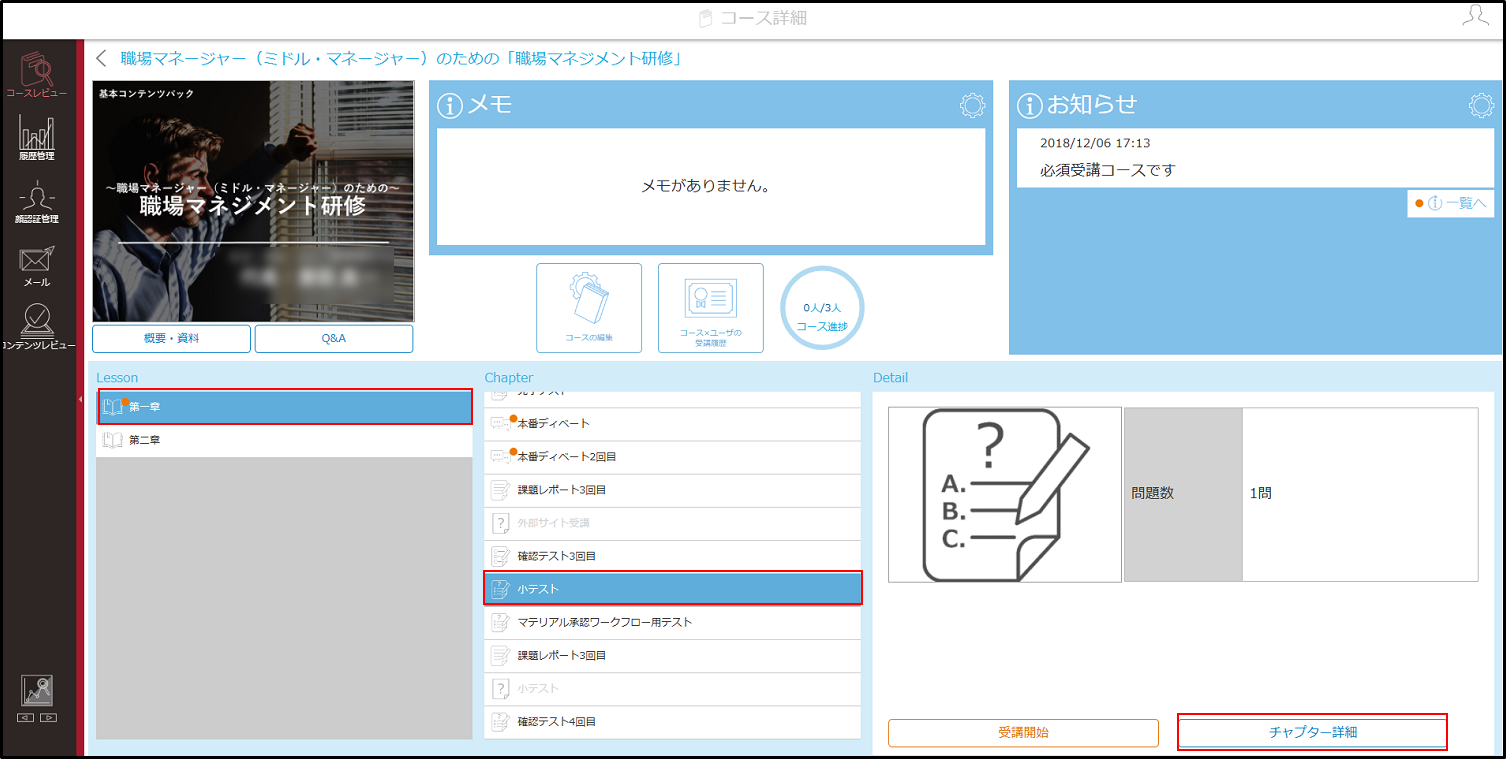Viewport: 1506px width, 759px height.
Task: Open コンテンツレビュー in the sidebar
Action: 37,328
